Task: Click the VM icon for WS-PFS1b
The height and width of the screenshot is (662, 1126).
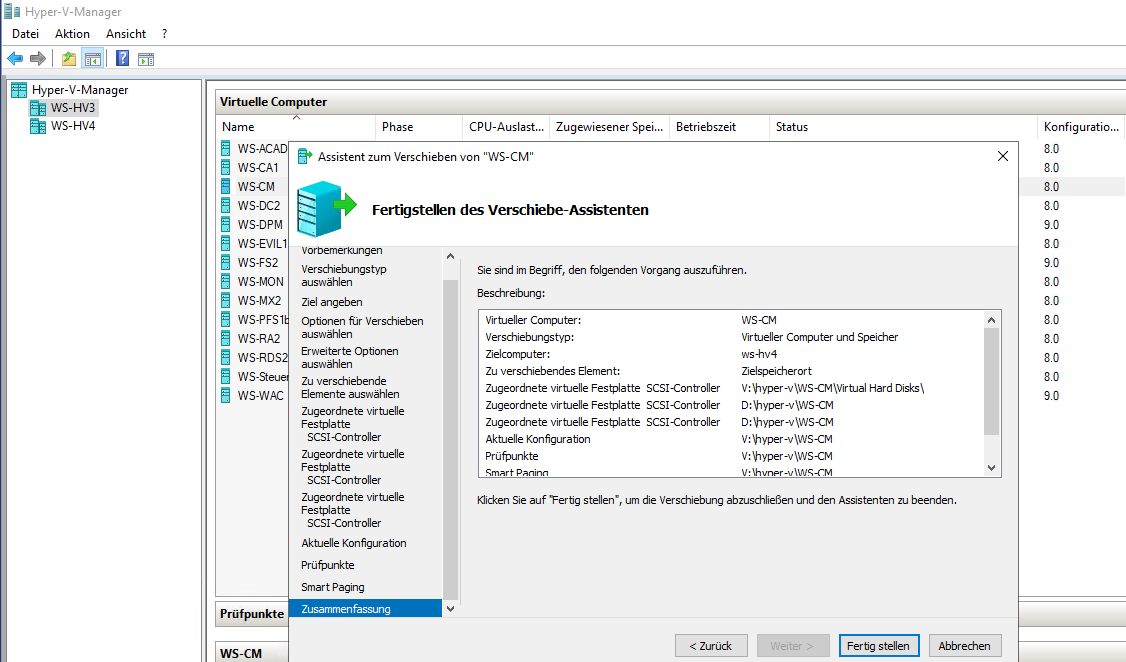Action: pyautogui.click(x=225, y=320)
